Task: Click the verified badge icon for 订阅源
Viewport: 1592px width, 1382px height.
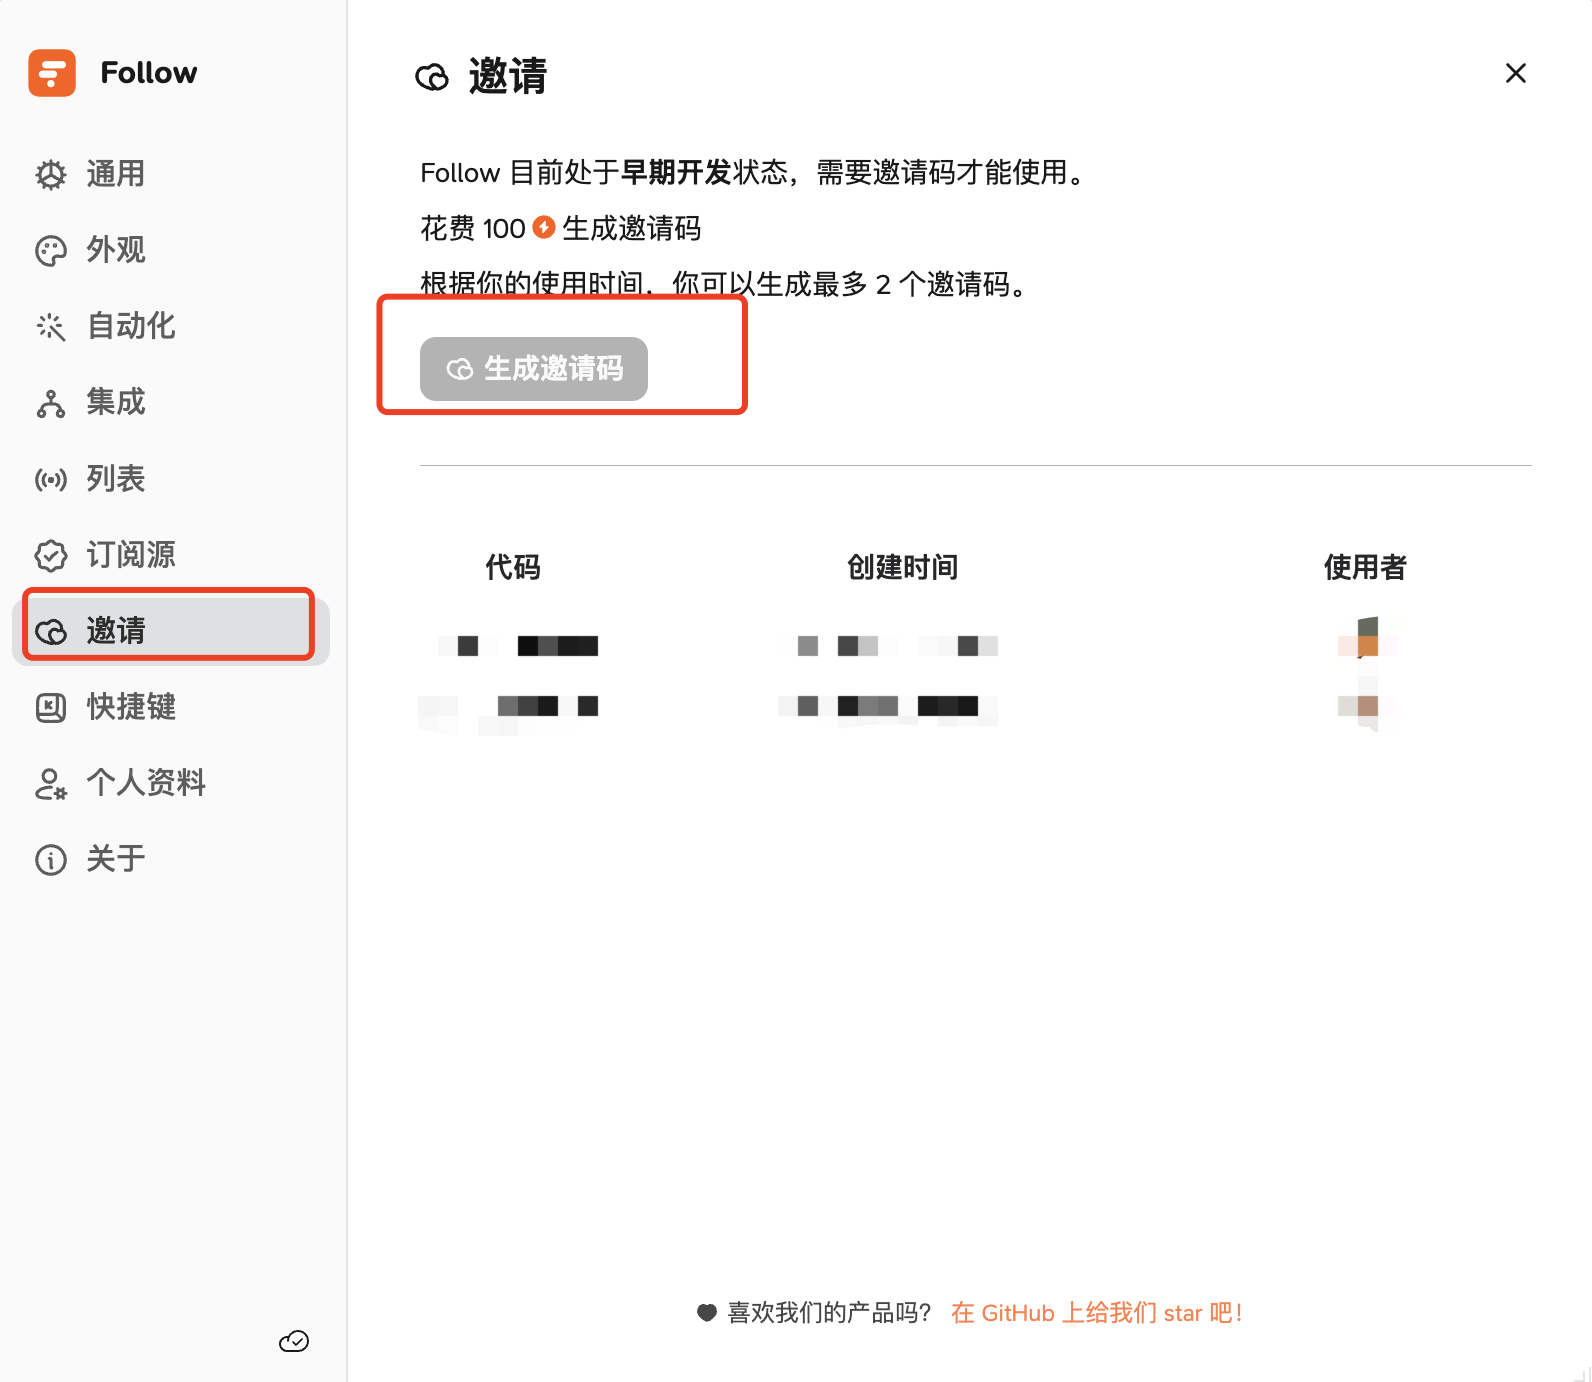Action: click(51, 555)
